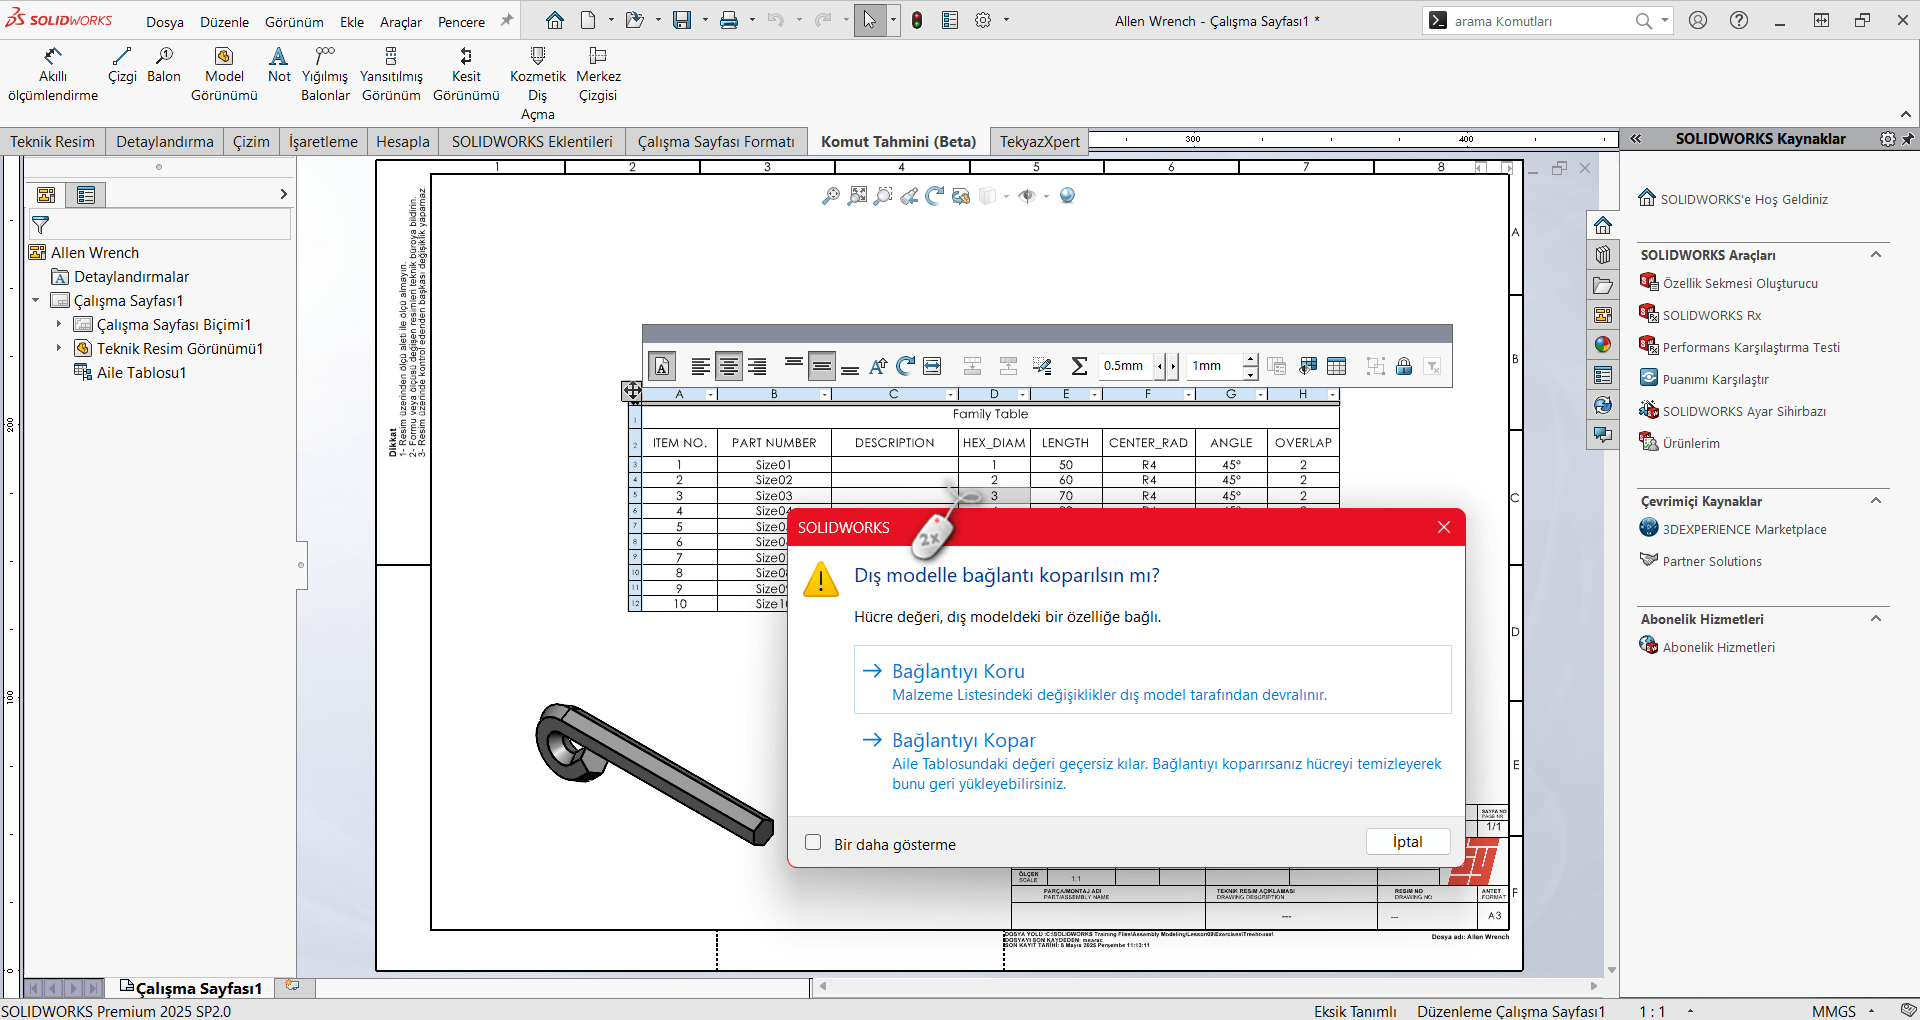Expand Teknik Resim Görünümü1 tree node

(x=58, y=348)
